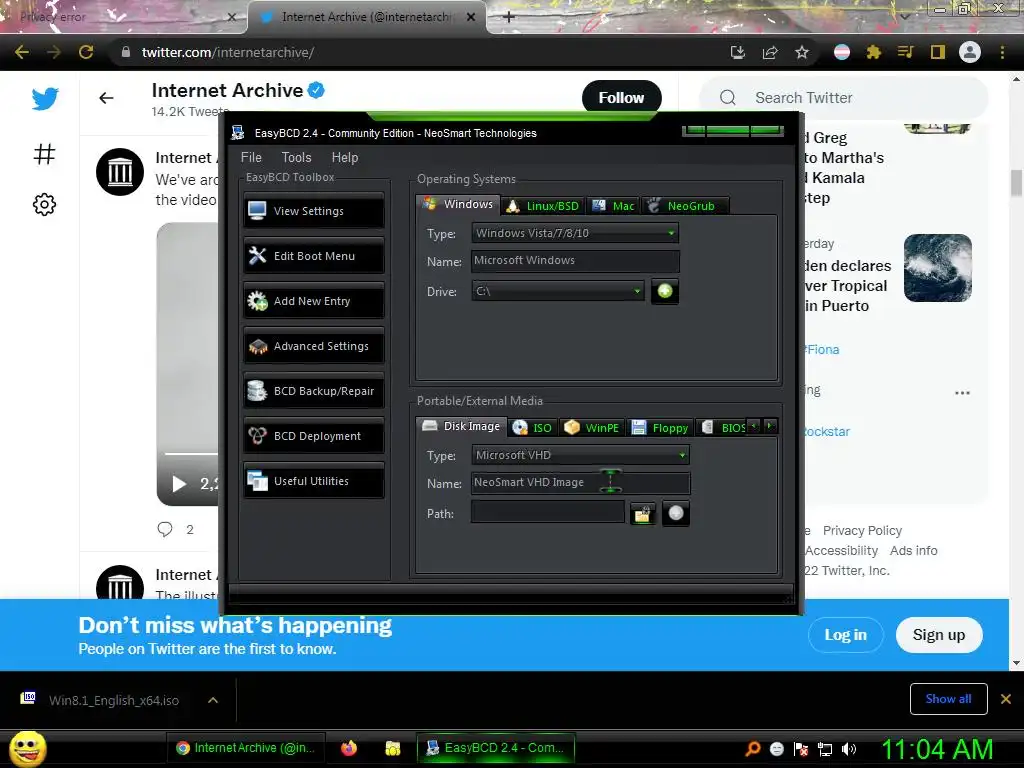Click the Sign up button
1024x768 pixels.
click(938, 635)
